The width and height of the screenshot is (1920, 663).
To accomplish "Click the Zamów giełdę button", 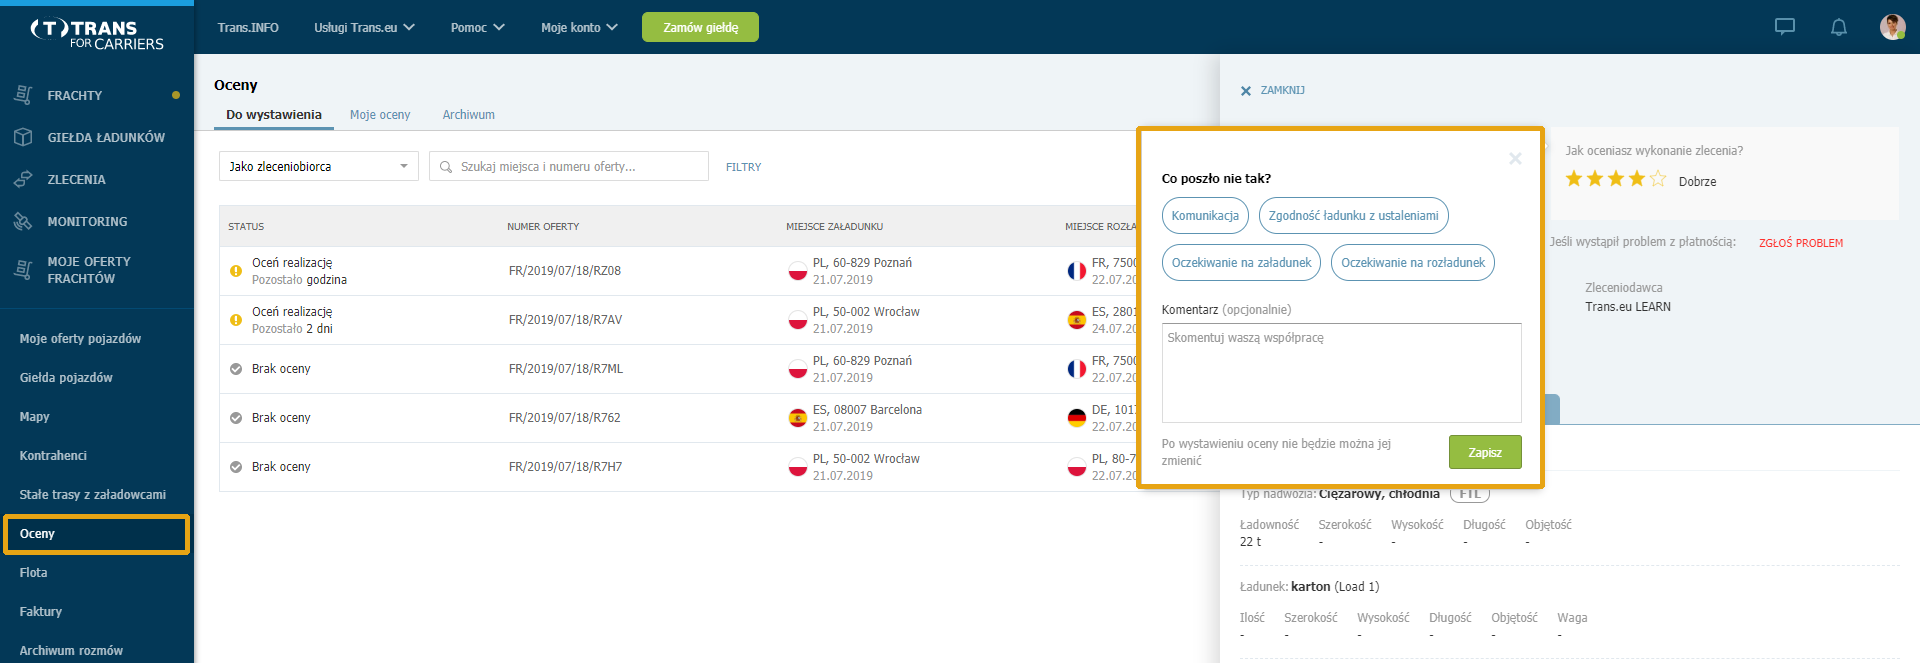I will pyautogui.click(x=700, y=27).
